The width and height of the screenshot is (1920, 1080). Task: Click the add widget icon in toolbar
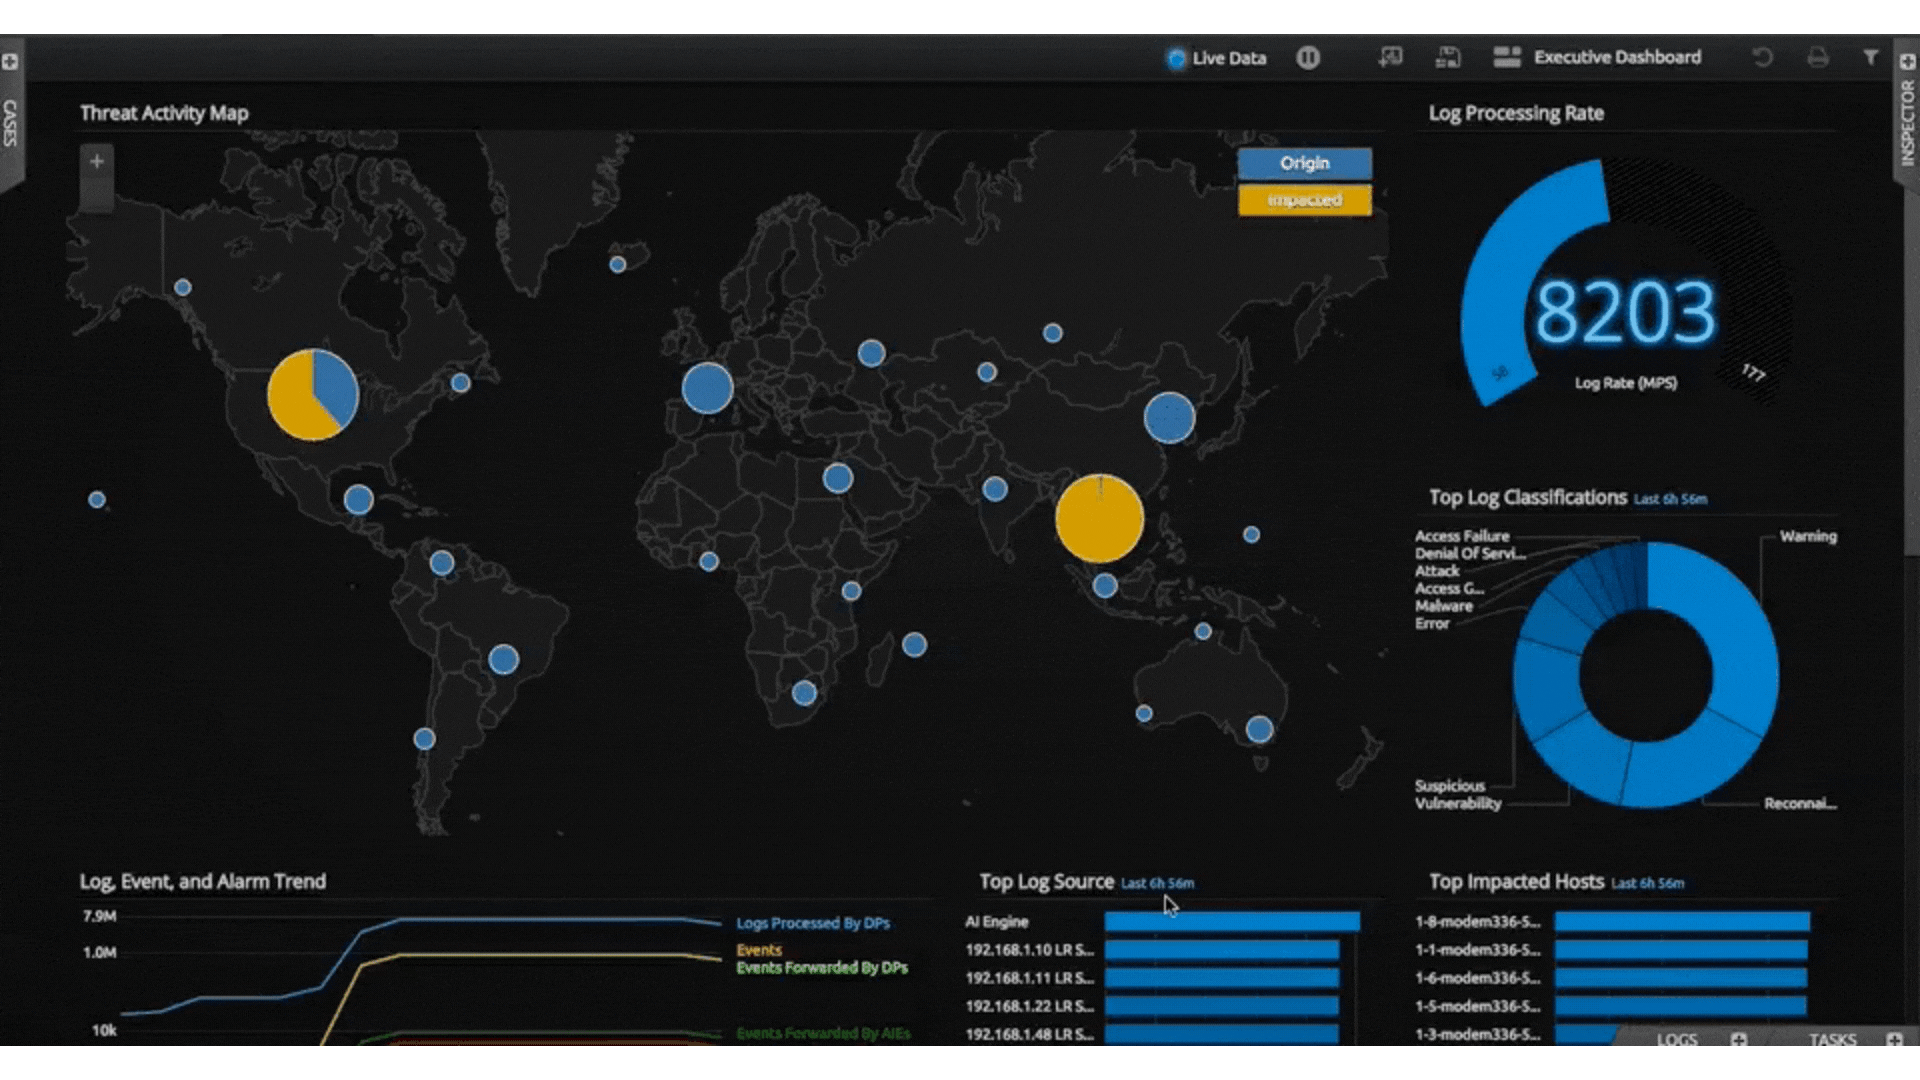[1390, 57]
